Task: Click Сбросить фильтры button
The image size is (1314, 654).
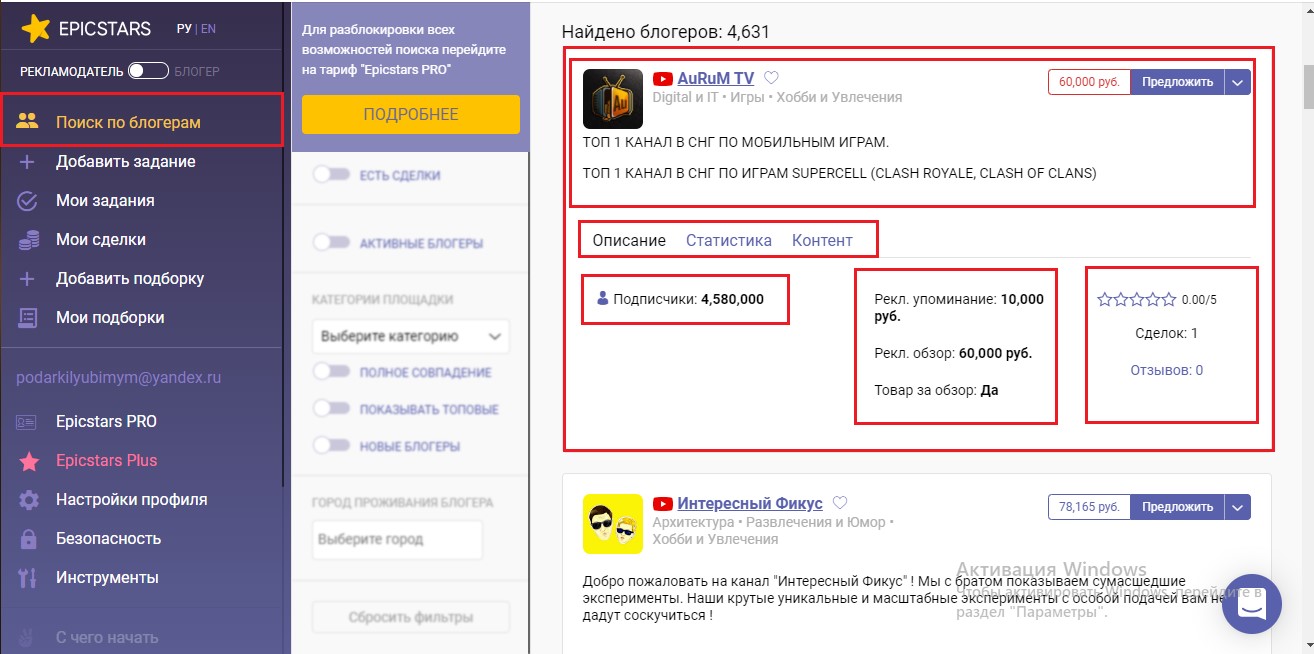Action: [x=411, y=617]
